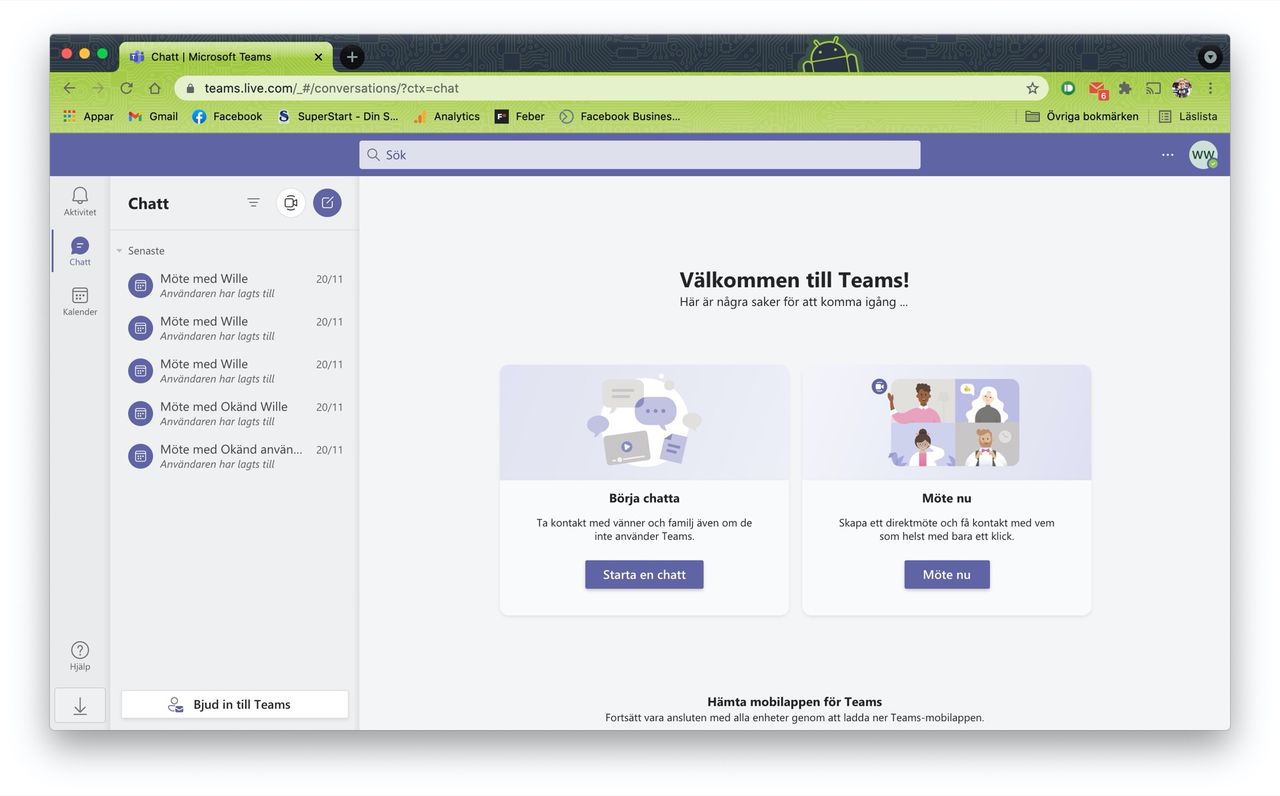Click the browser back arrow
Image resolution: width=1280 pixels, height=796 pixels.
tap(69, 88)
